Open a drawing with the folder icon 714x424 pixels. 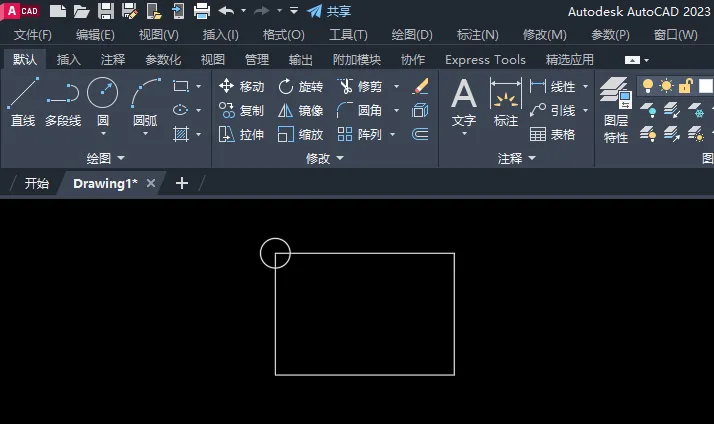point(82,11)
